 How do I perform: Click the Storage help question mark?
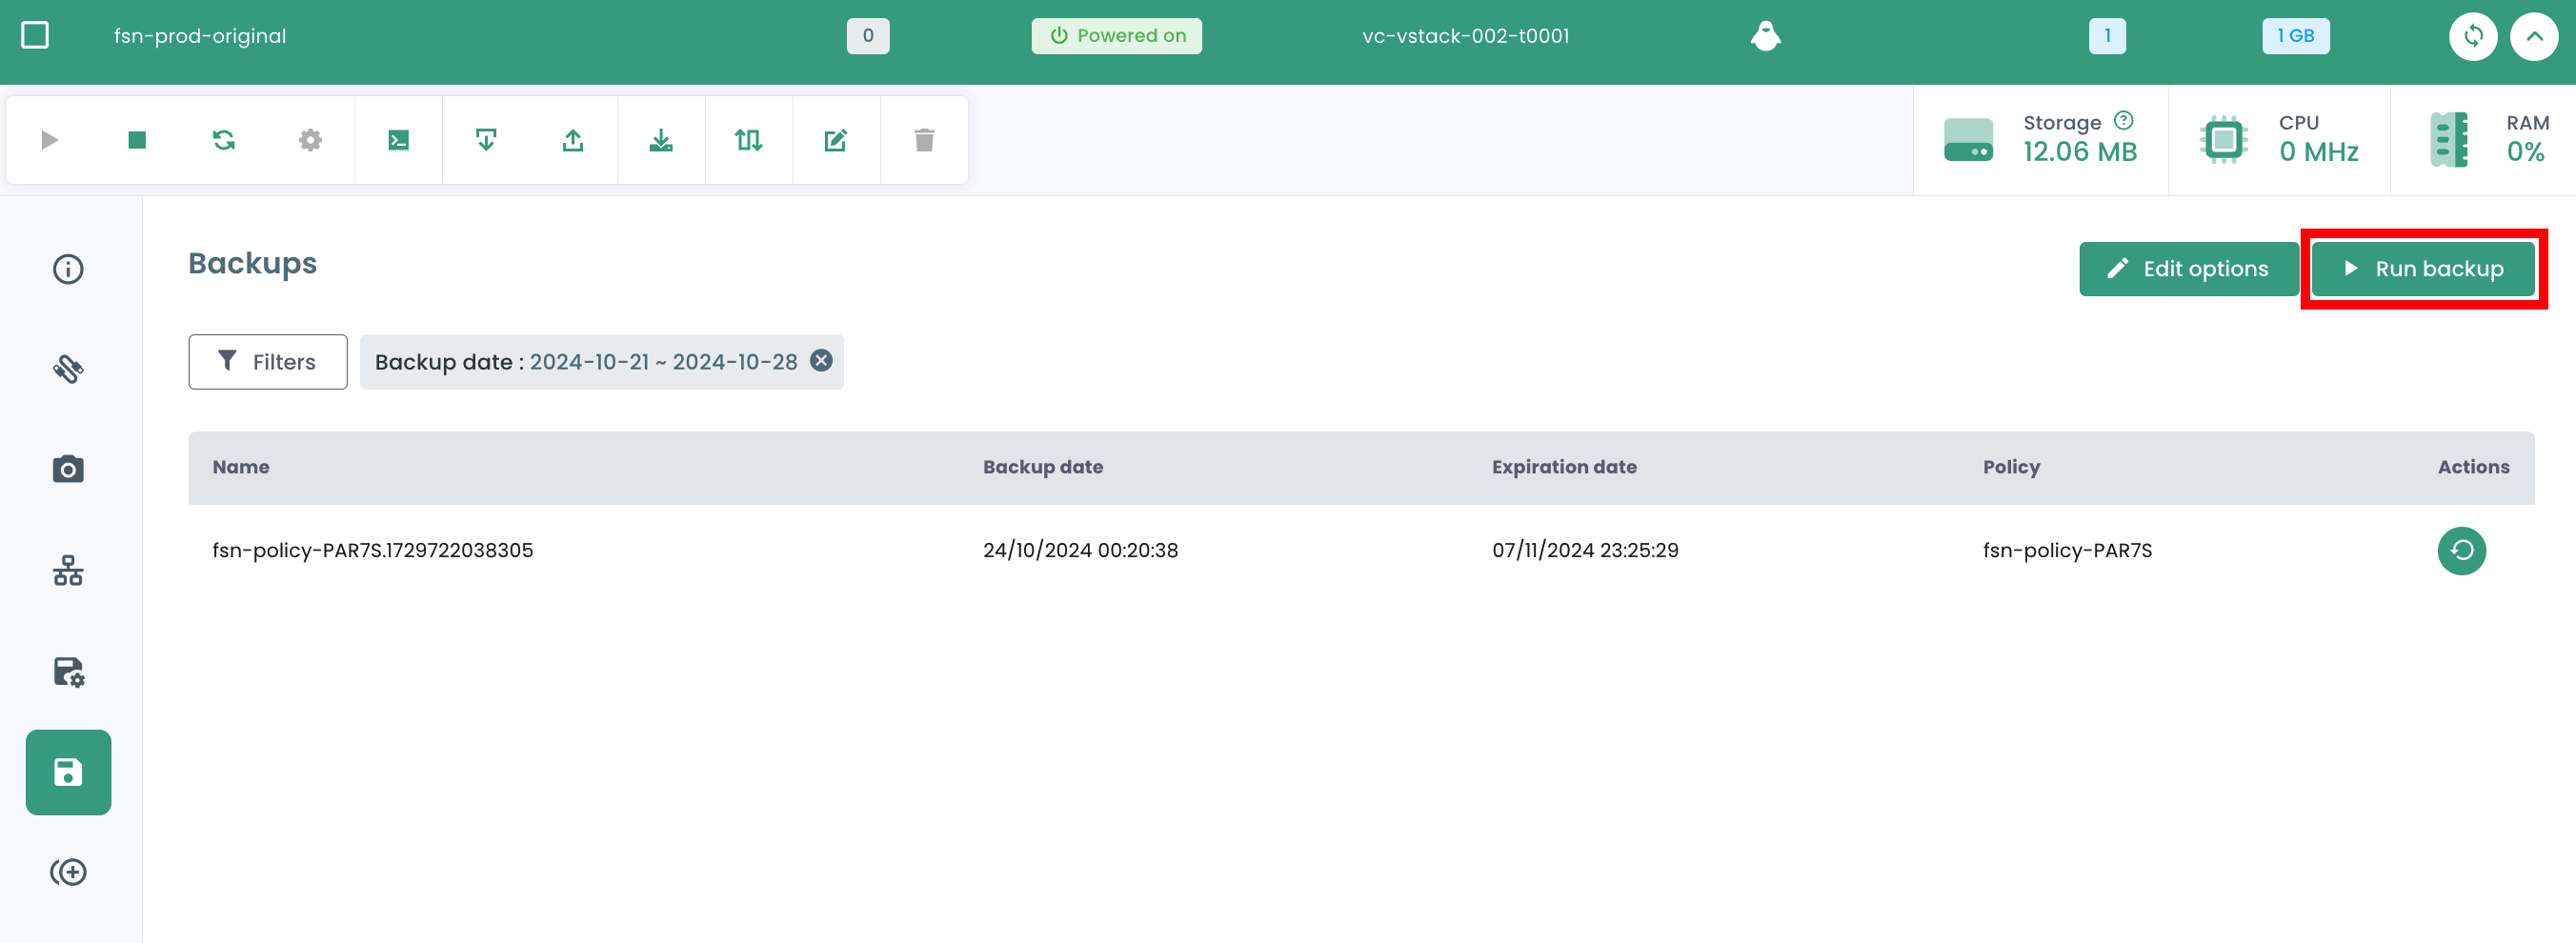(2124, 121)
